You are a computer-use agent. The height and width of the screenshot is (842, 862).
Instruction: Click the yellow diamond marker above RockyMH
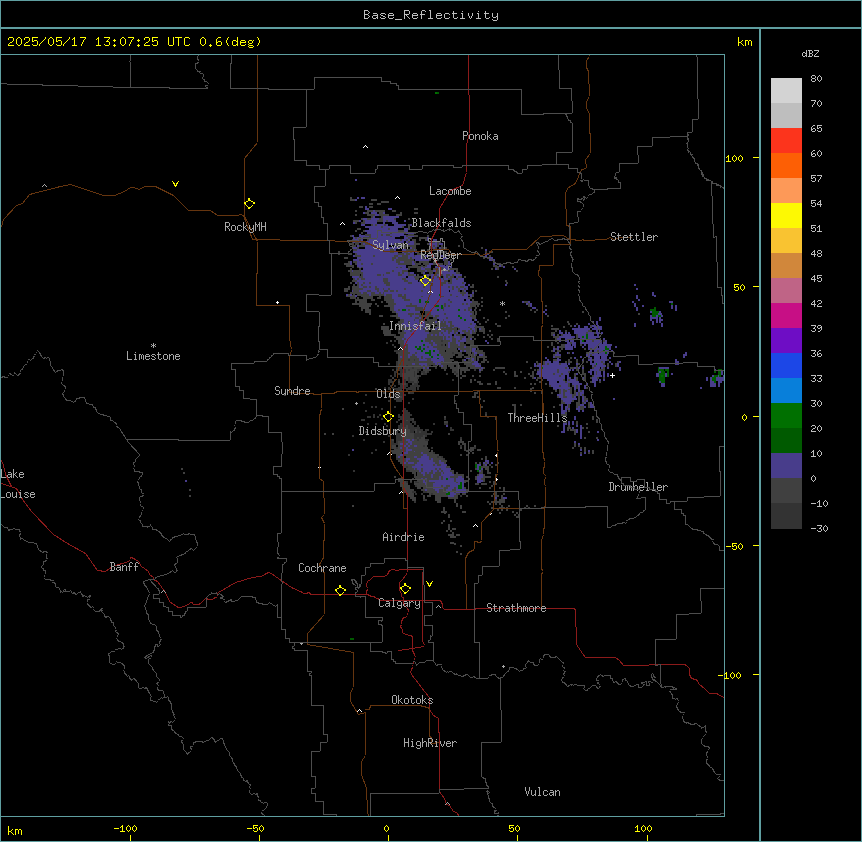click(249, 204)
